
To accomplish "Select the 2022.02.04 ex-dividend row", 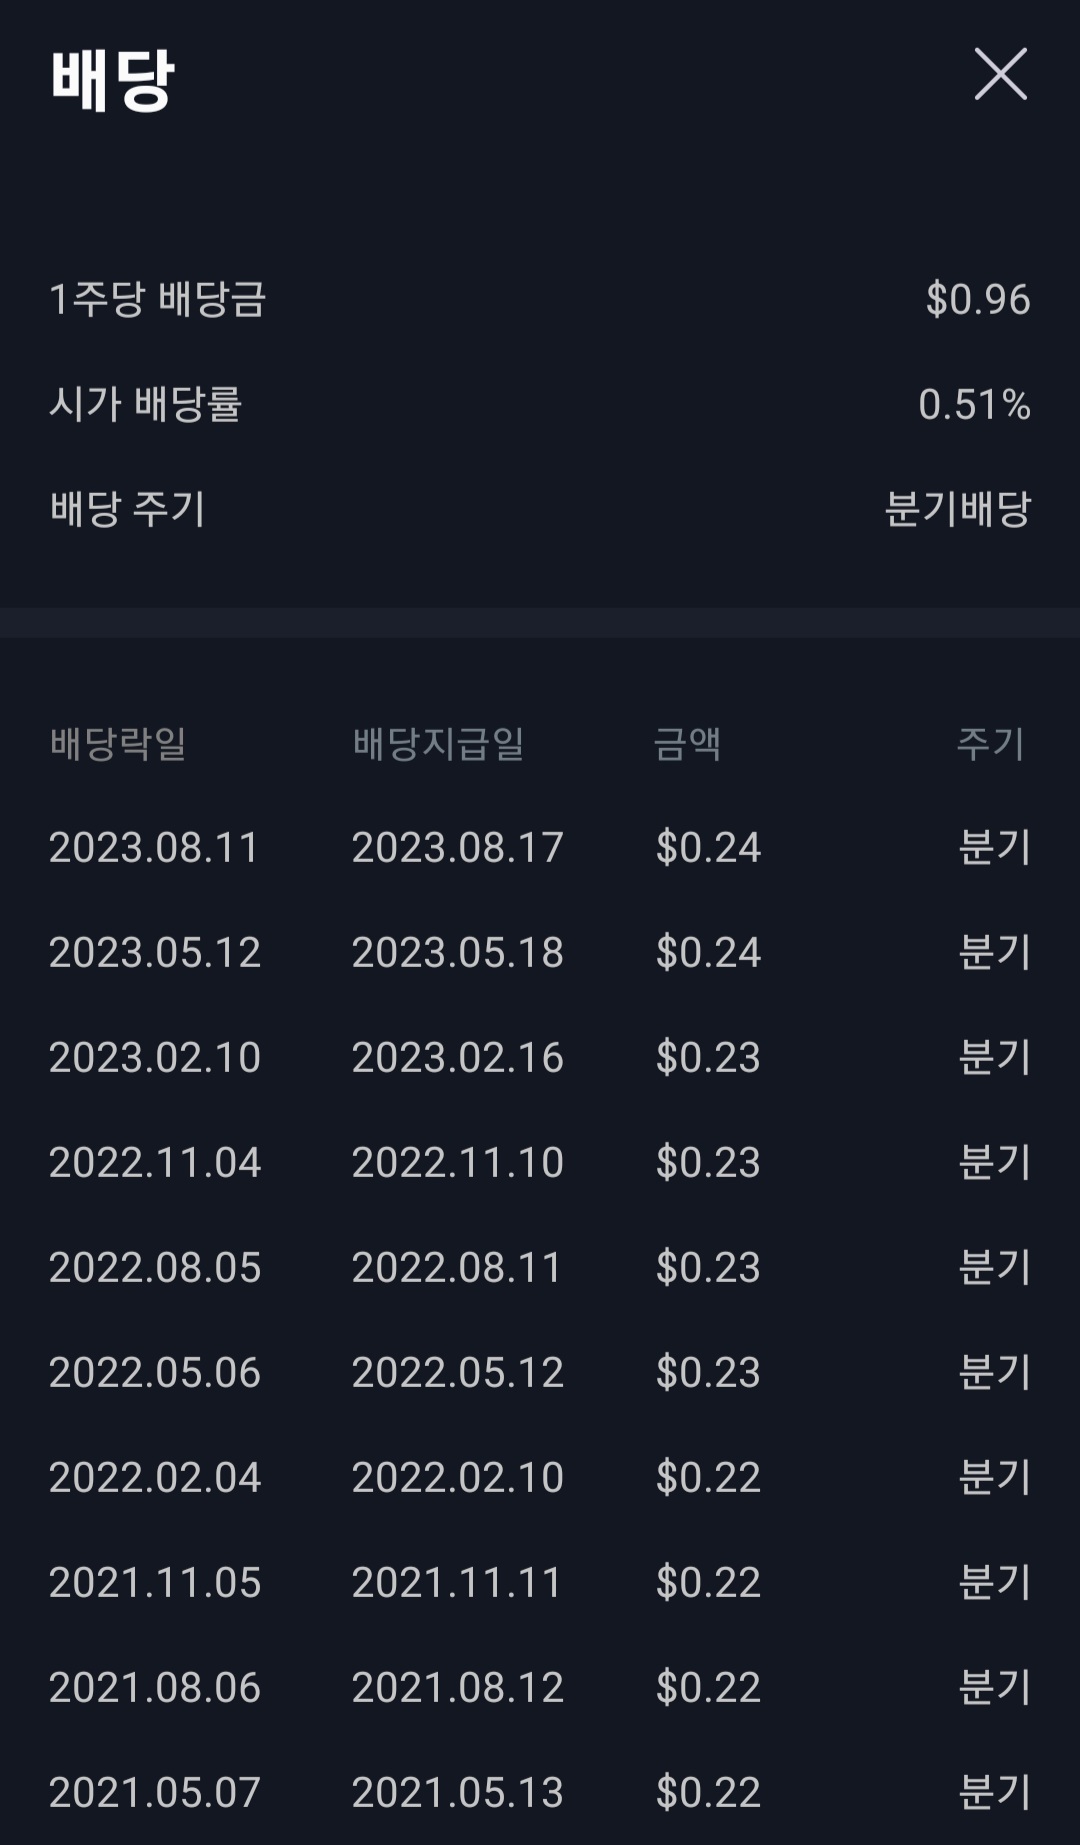I will tap(540, 1477).
